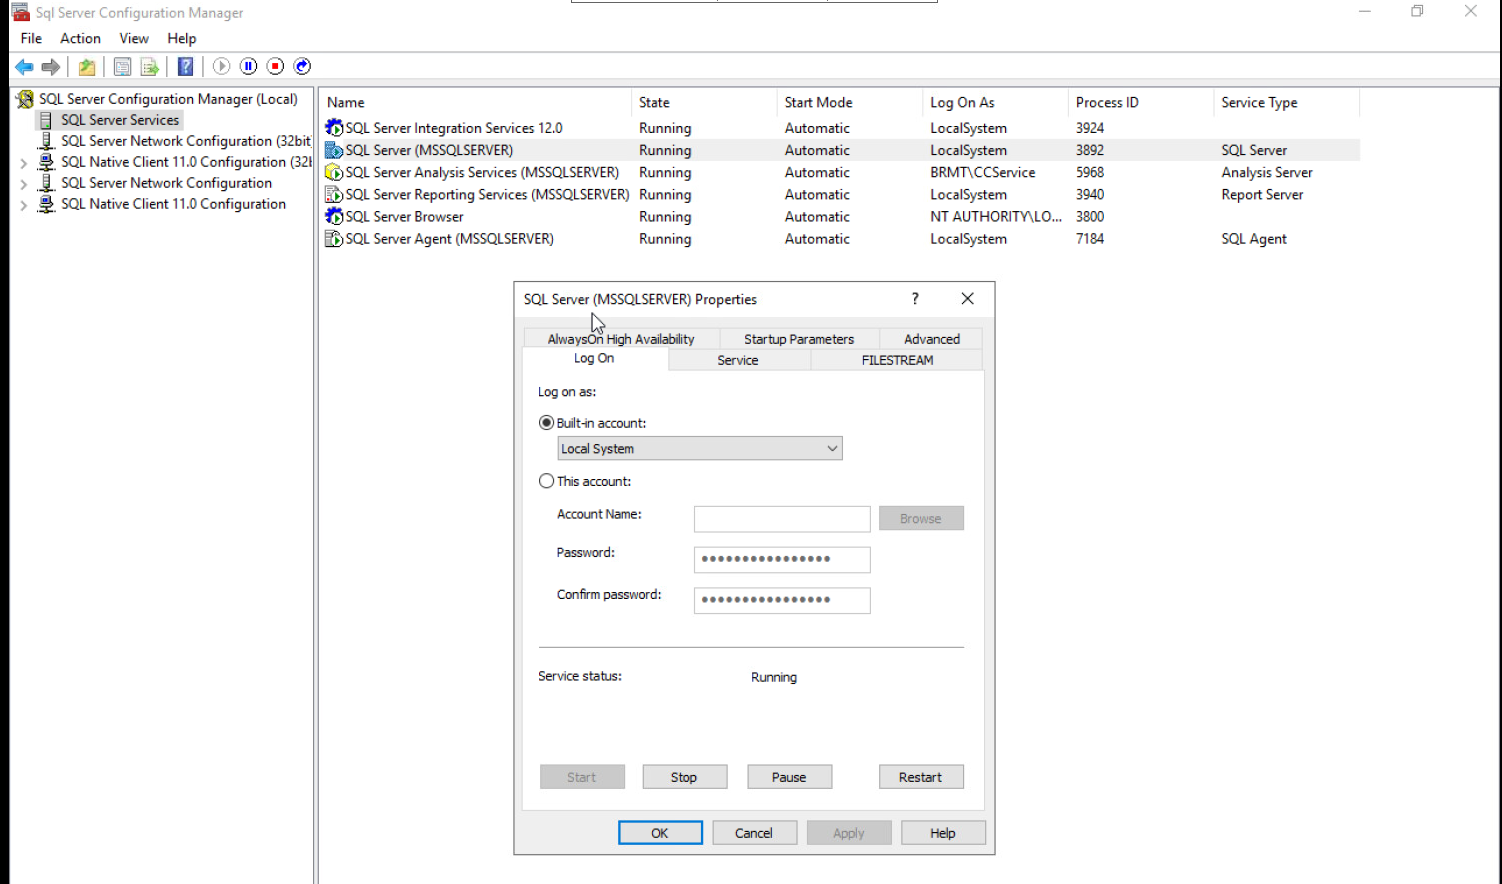Switch to the AlwaysOn High Availability tab
The height and width of the screenshot is (884, 1502).
(x=621, y=339)
